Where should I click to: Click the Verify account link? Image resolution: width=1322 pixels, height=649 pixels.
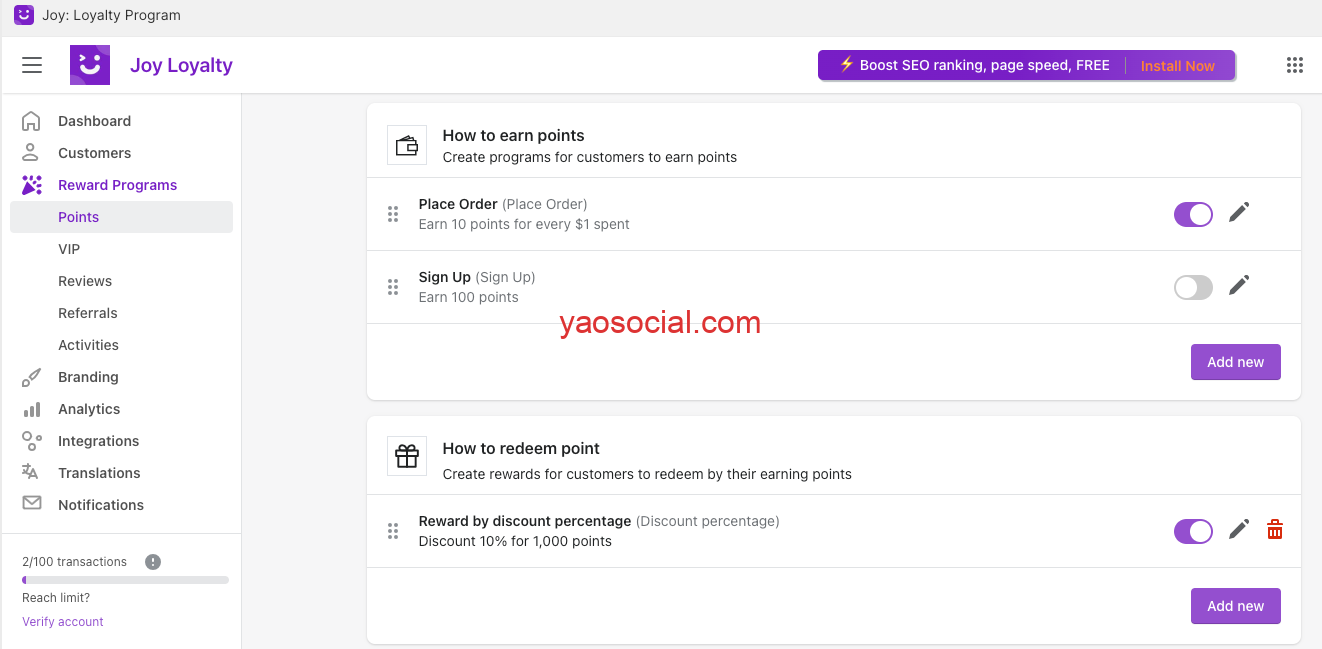click(x=63, y=622)
